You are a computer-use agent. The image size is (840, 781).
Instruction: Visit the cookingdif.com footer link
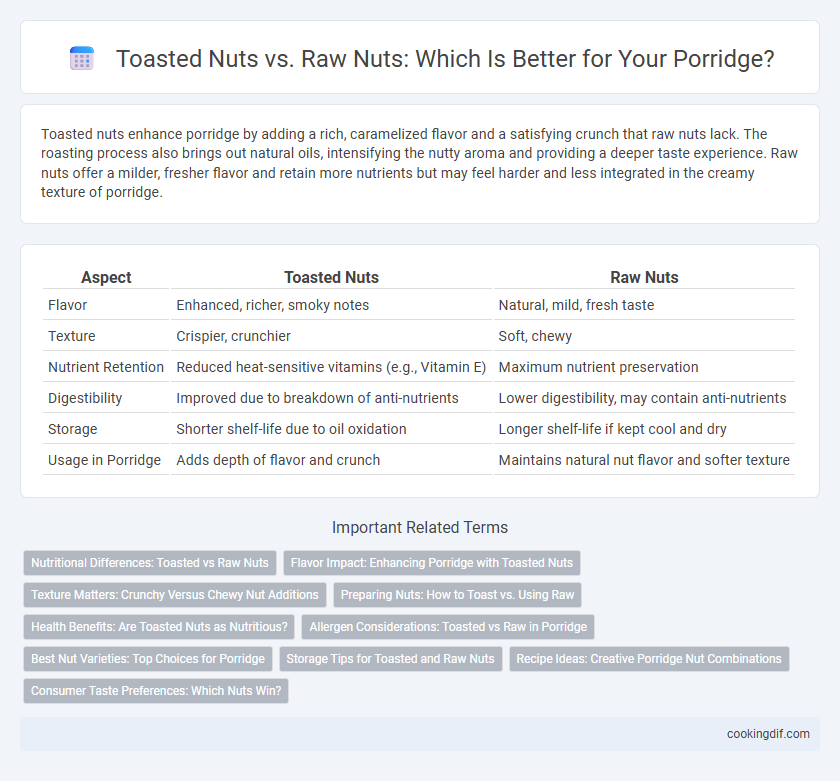click(x=768, y=734)
